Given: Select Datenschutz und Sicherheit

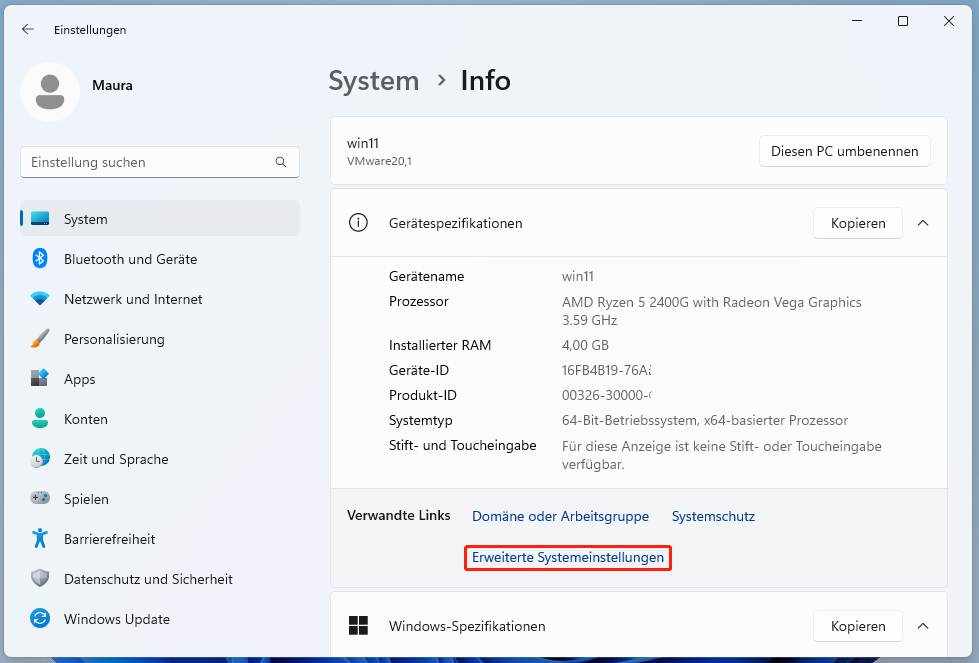Looking at the screenshot, I should (160, 578).
